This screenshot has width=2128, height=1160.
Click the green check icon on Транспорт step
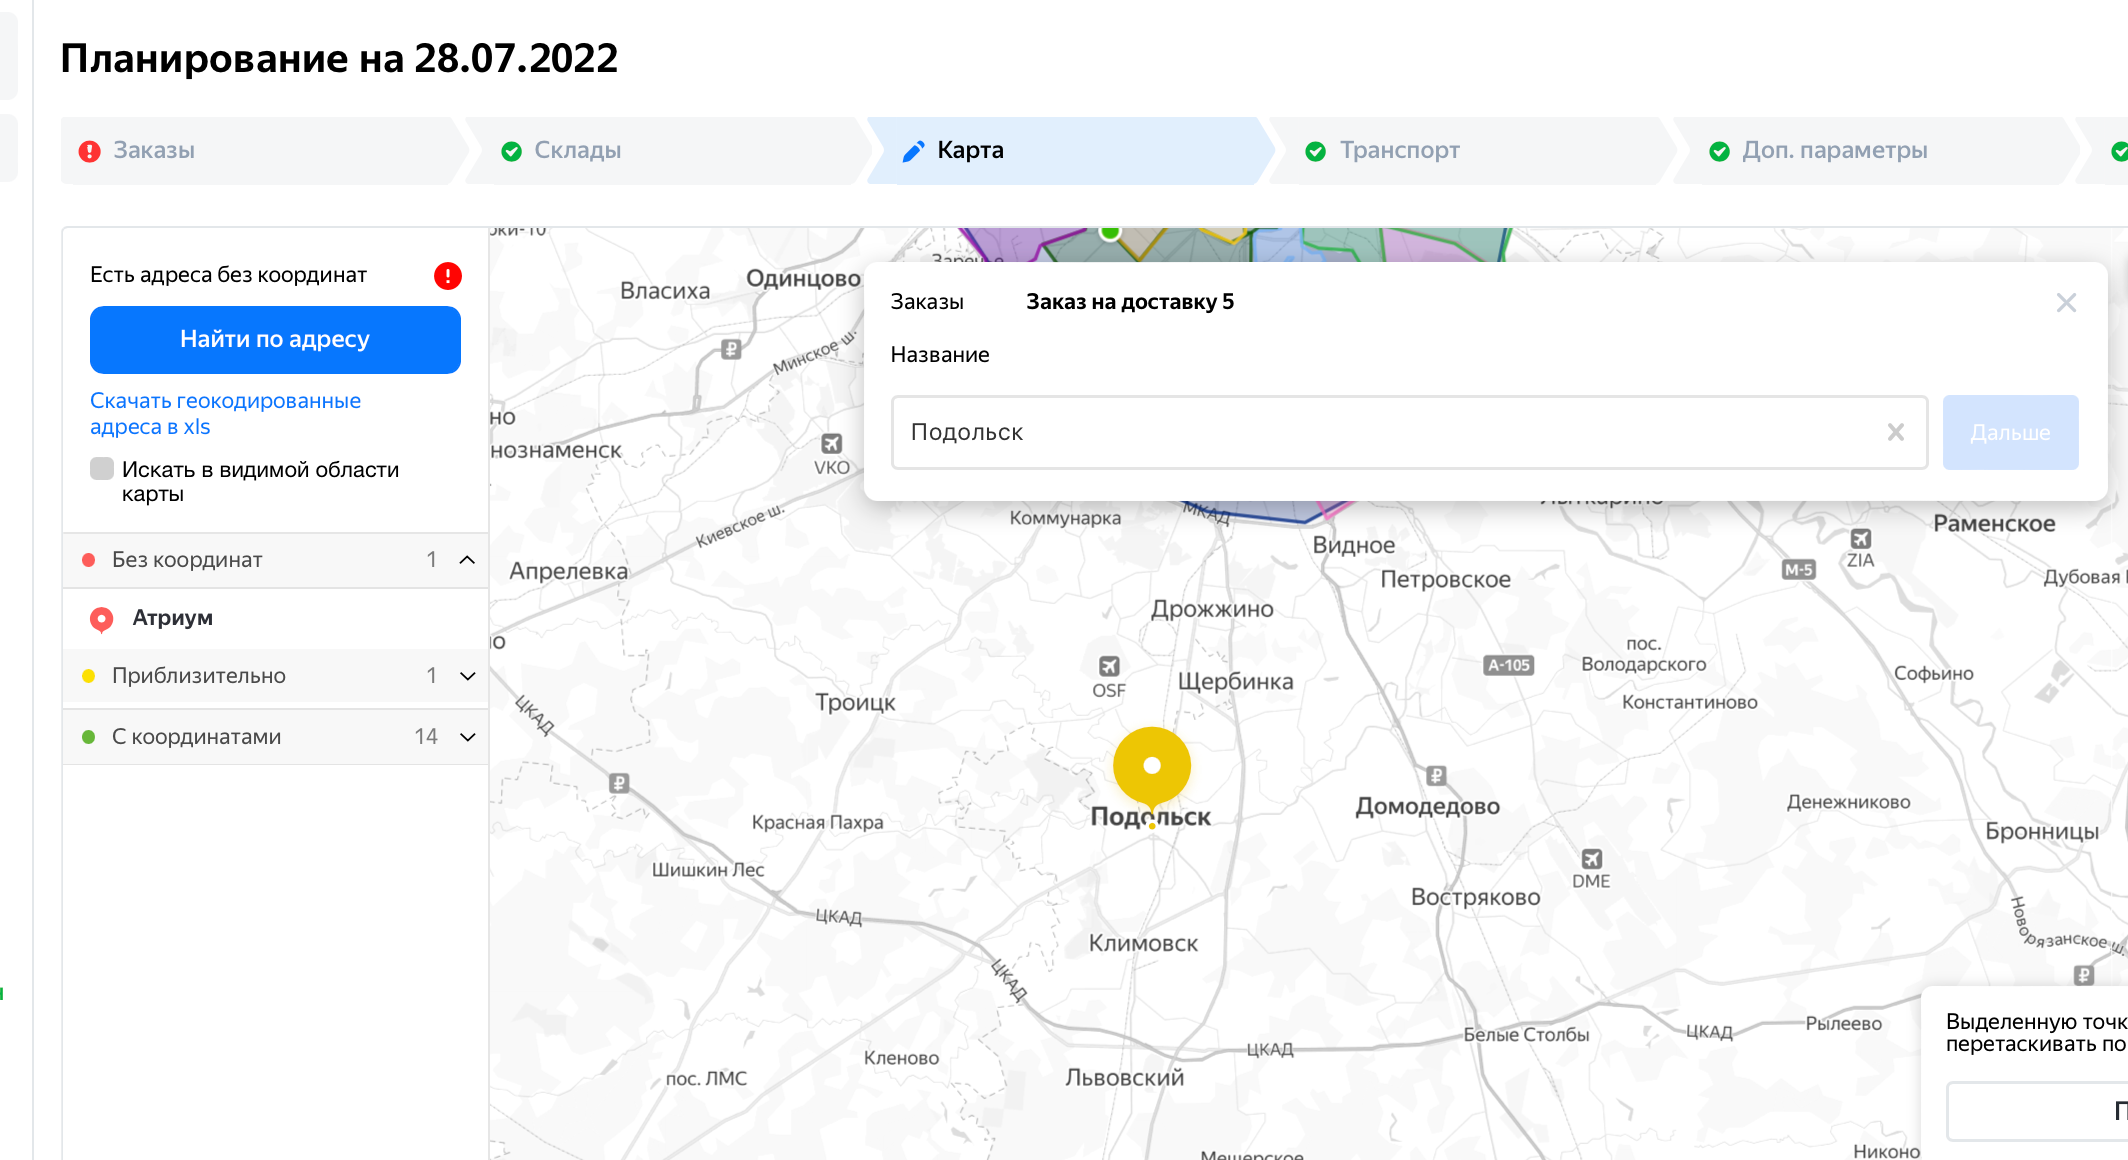(1316, 151)
